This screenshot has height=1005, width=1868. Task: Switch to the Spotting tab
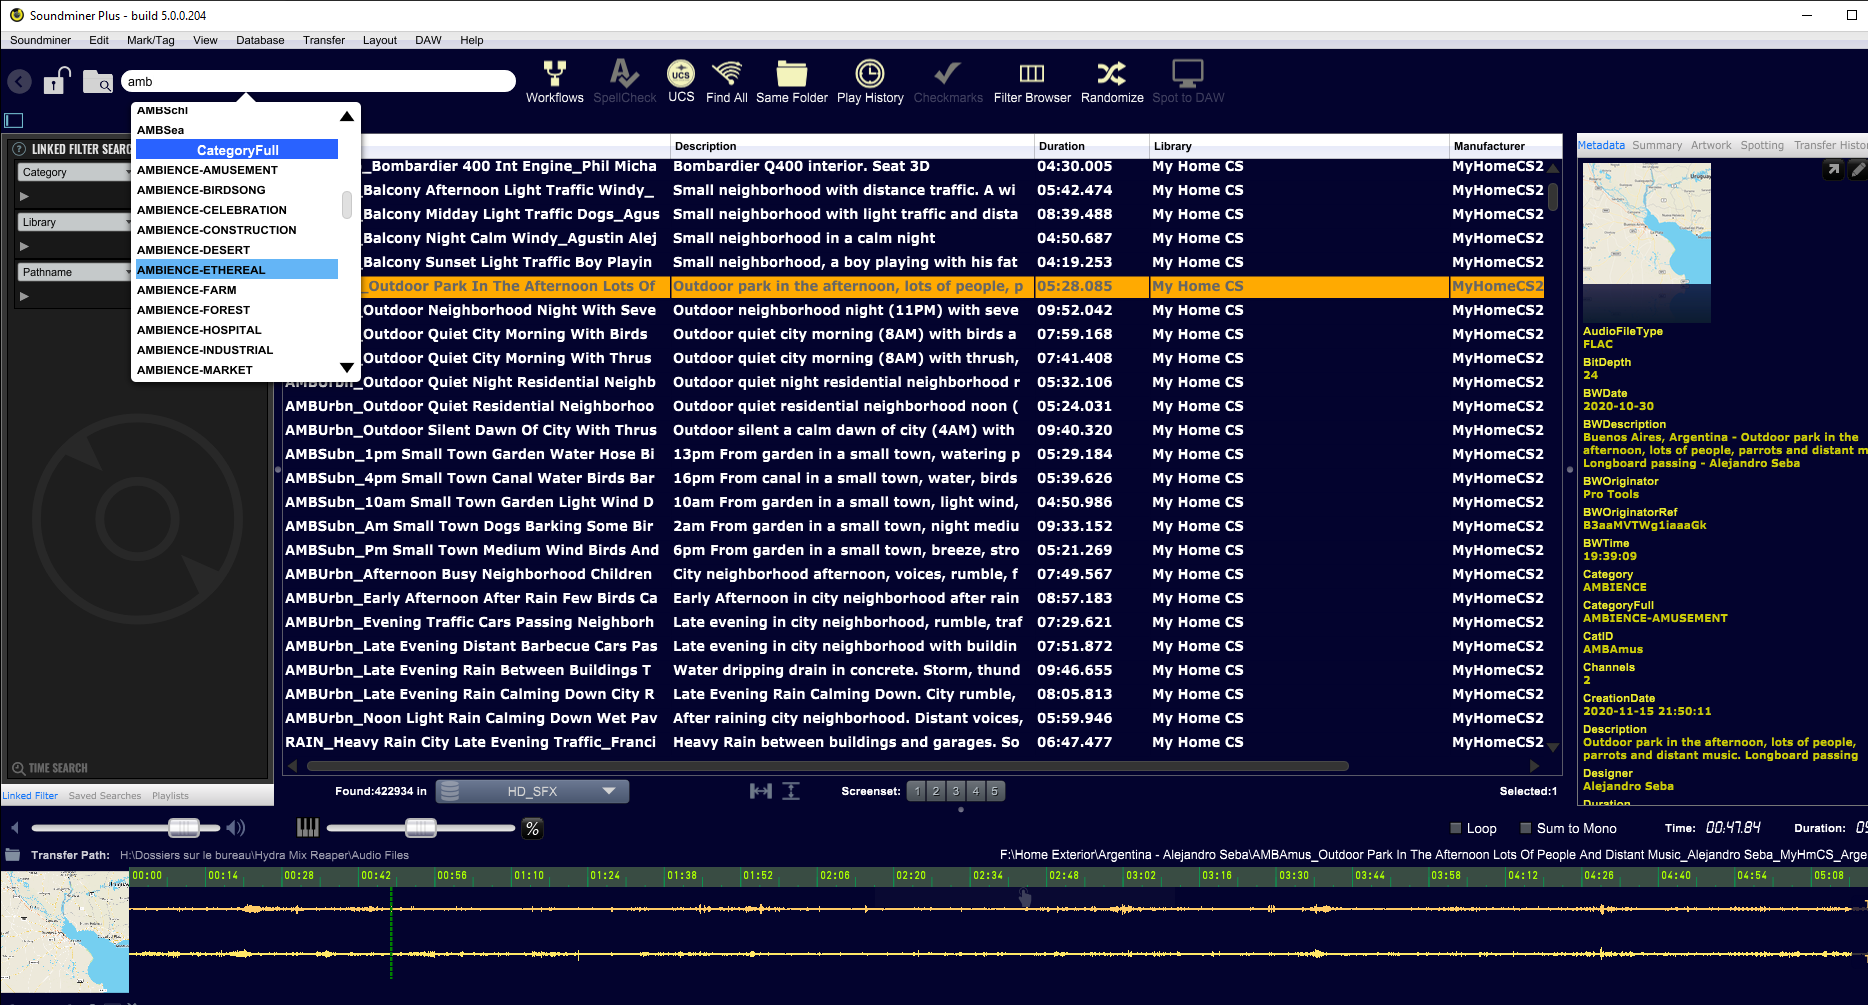pos(1761,145)
